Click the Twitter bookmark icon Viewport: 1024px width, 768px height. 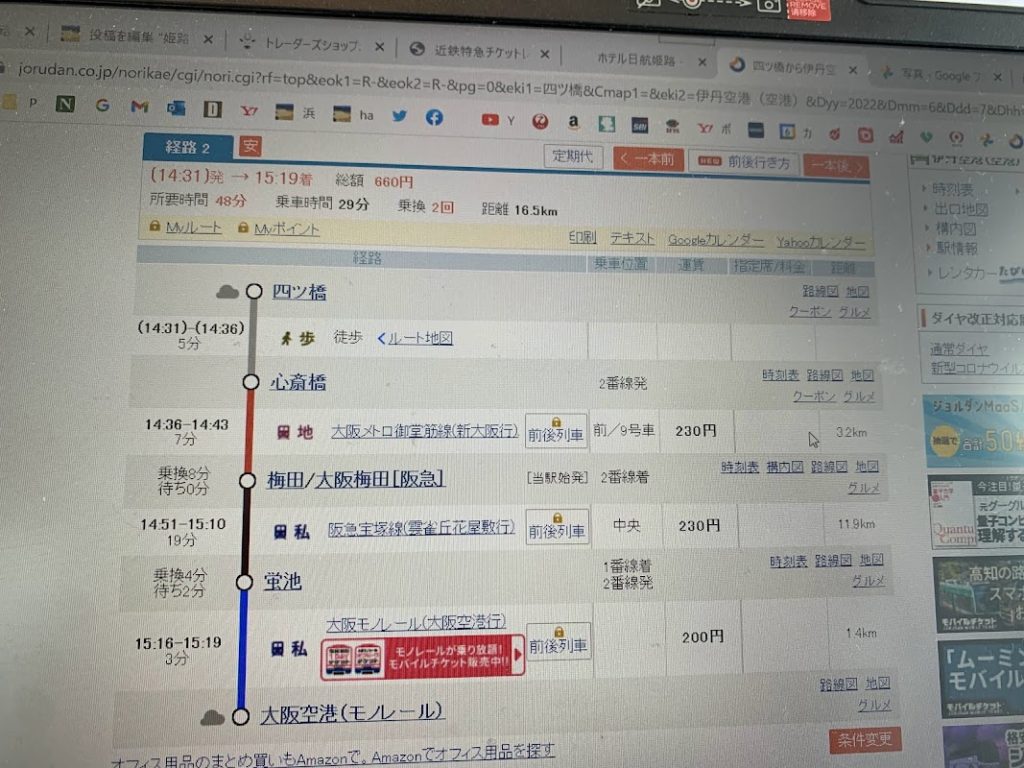(x=400, y=116)
